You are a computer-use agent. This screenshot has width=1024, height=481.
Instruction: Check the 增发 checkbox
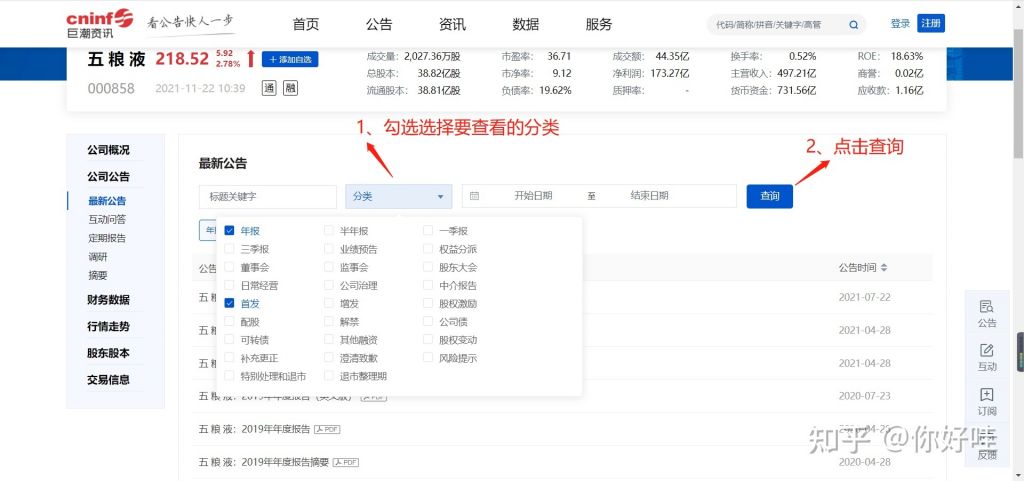pyautogui.click(x=328, y=303)
